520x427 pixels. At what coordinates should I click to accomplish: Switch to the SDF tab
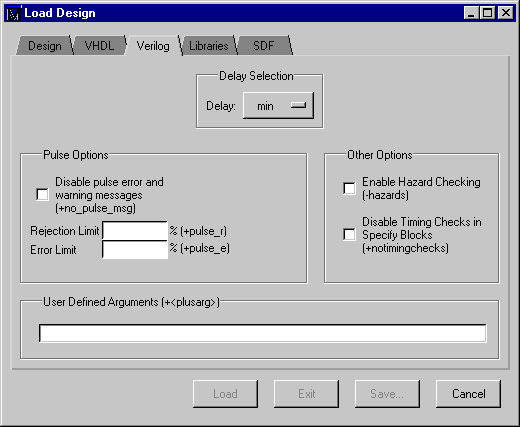coord(264,46)
